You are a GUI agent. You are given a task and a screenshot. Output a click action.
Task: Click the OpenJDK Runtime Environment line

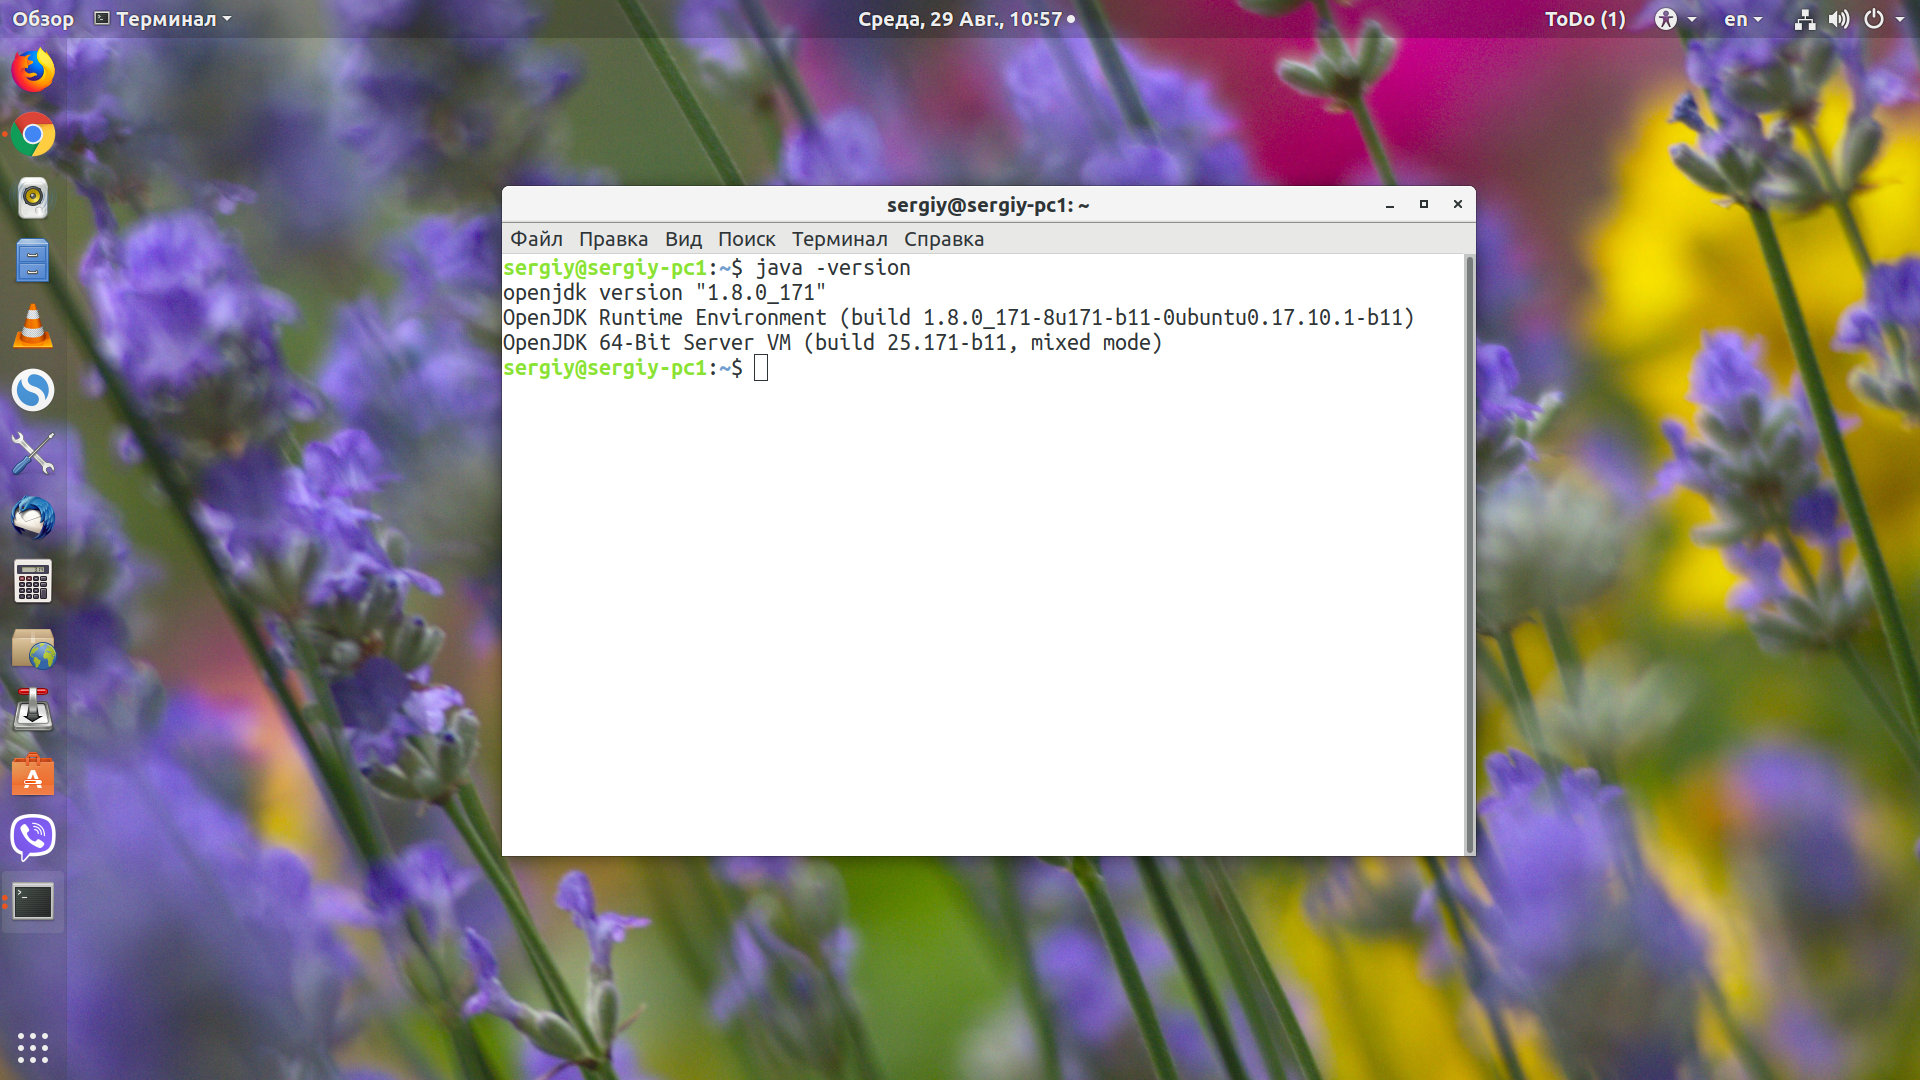coord(958,318)
